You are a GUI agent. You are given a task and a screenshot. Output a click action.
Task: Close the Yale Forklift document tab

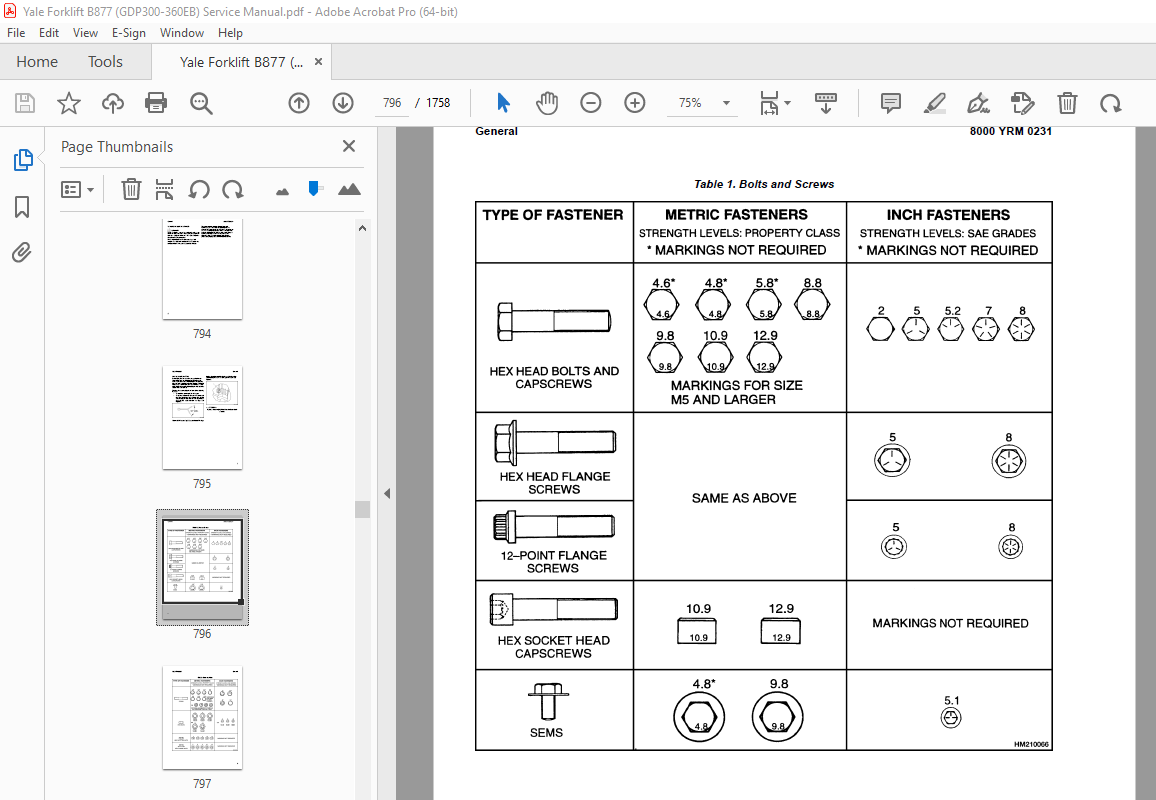pos(318,62)
